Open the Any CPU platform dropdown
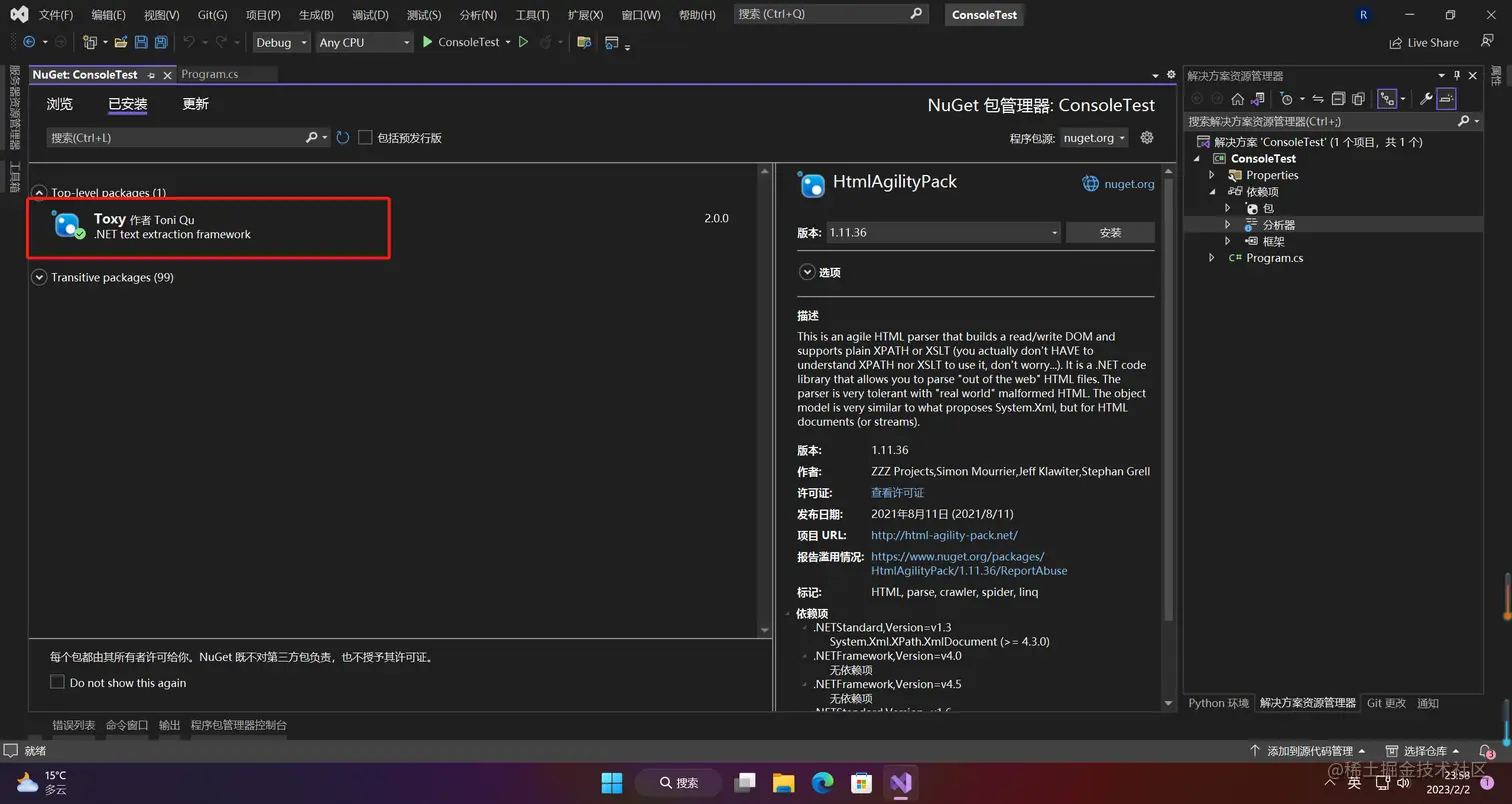 pos(364,42)
